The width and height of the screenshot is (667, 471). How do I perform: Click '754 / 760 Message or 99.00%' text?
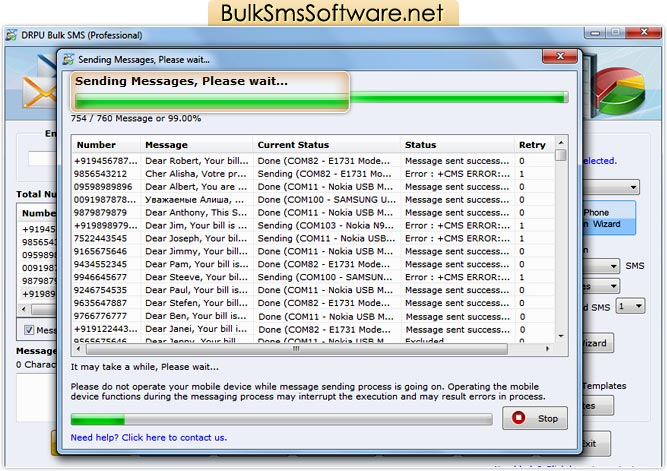(136, 118)
